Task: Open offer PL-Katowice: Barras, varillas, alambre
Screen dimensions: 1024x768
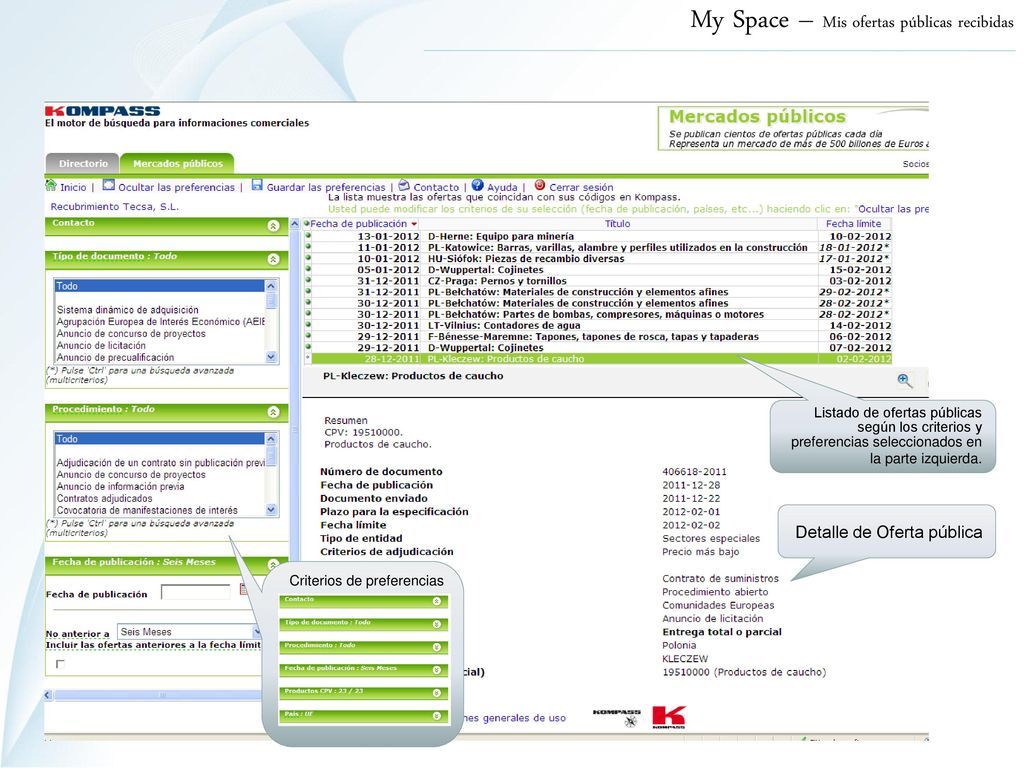Action: (x=618, y=248)
